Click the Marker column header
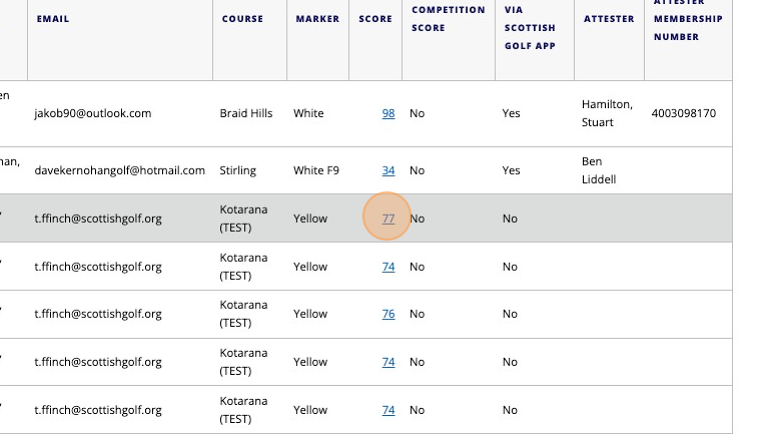The width and height of the screenshot is (774, 434). [317, 19]
